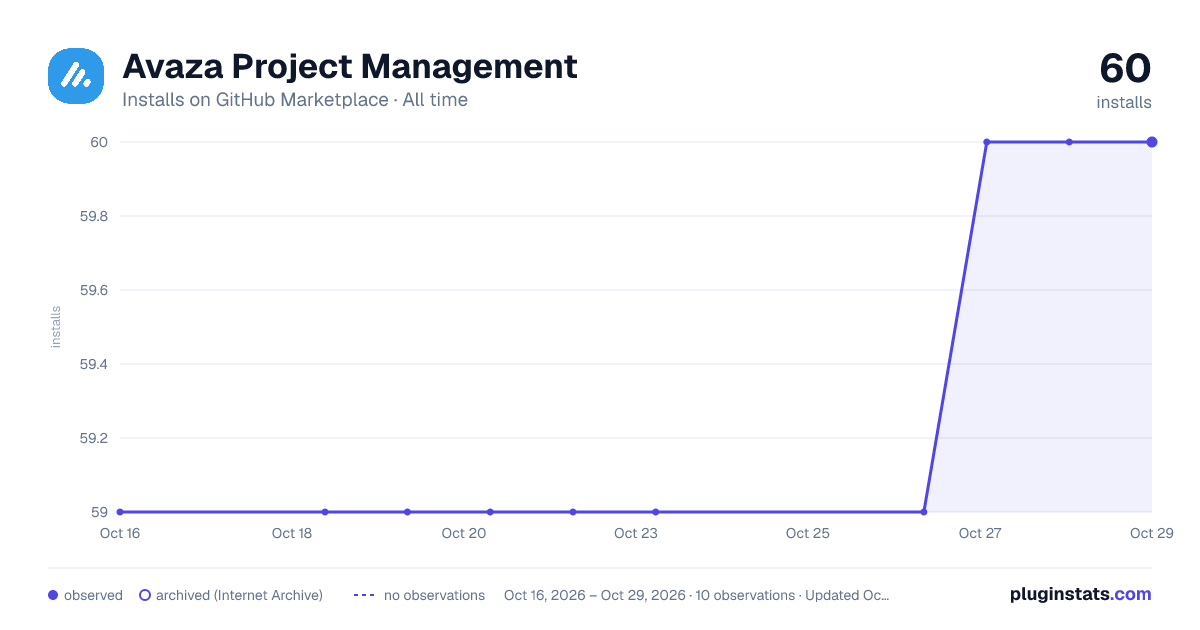Select the 'Installs on GitHub Marketplace · All time' subtitle
This screenshot has width=1200, height=630.
295,100
